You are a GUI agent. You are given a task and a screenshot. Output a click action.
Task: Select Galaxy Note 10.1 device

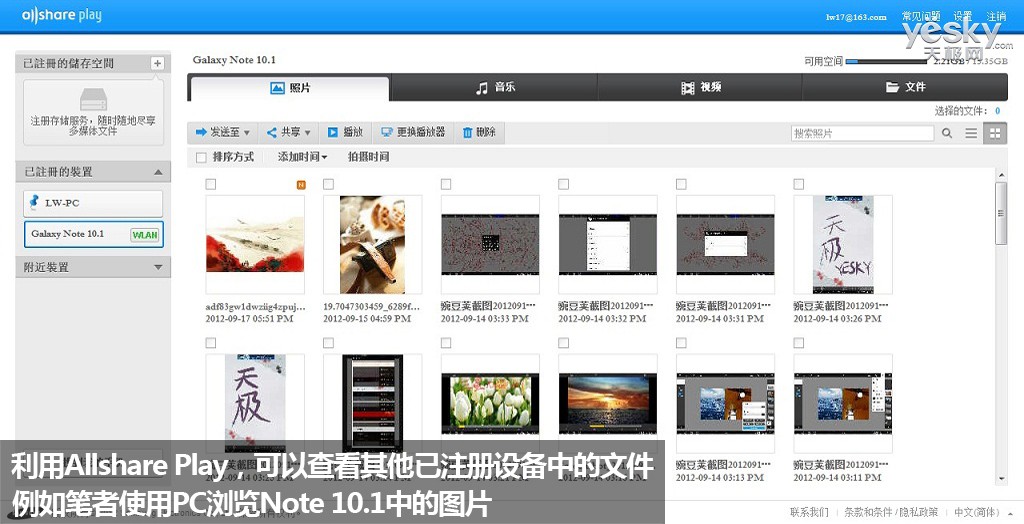[93, 234]
